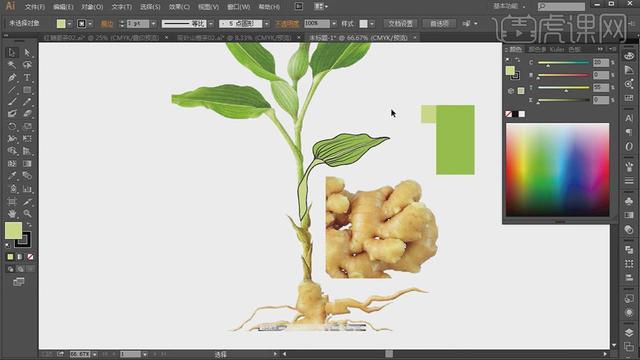Open the 对象(O) menu
The height and width of the screenshot is (360, 640).
coord(92,7)
